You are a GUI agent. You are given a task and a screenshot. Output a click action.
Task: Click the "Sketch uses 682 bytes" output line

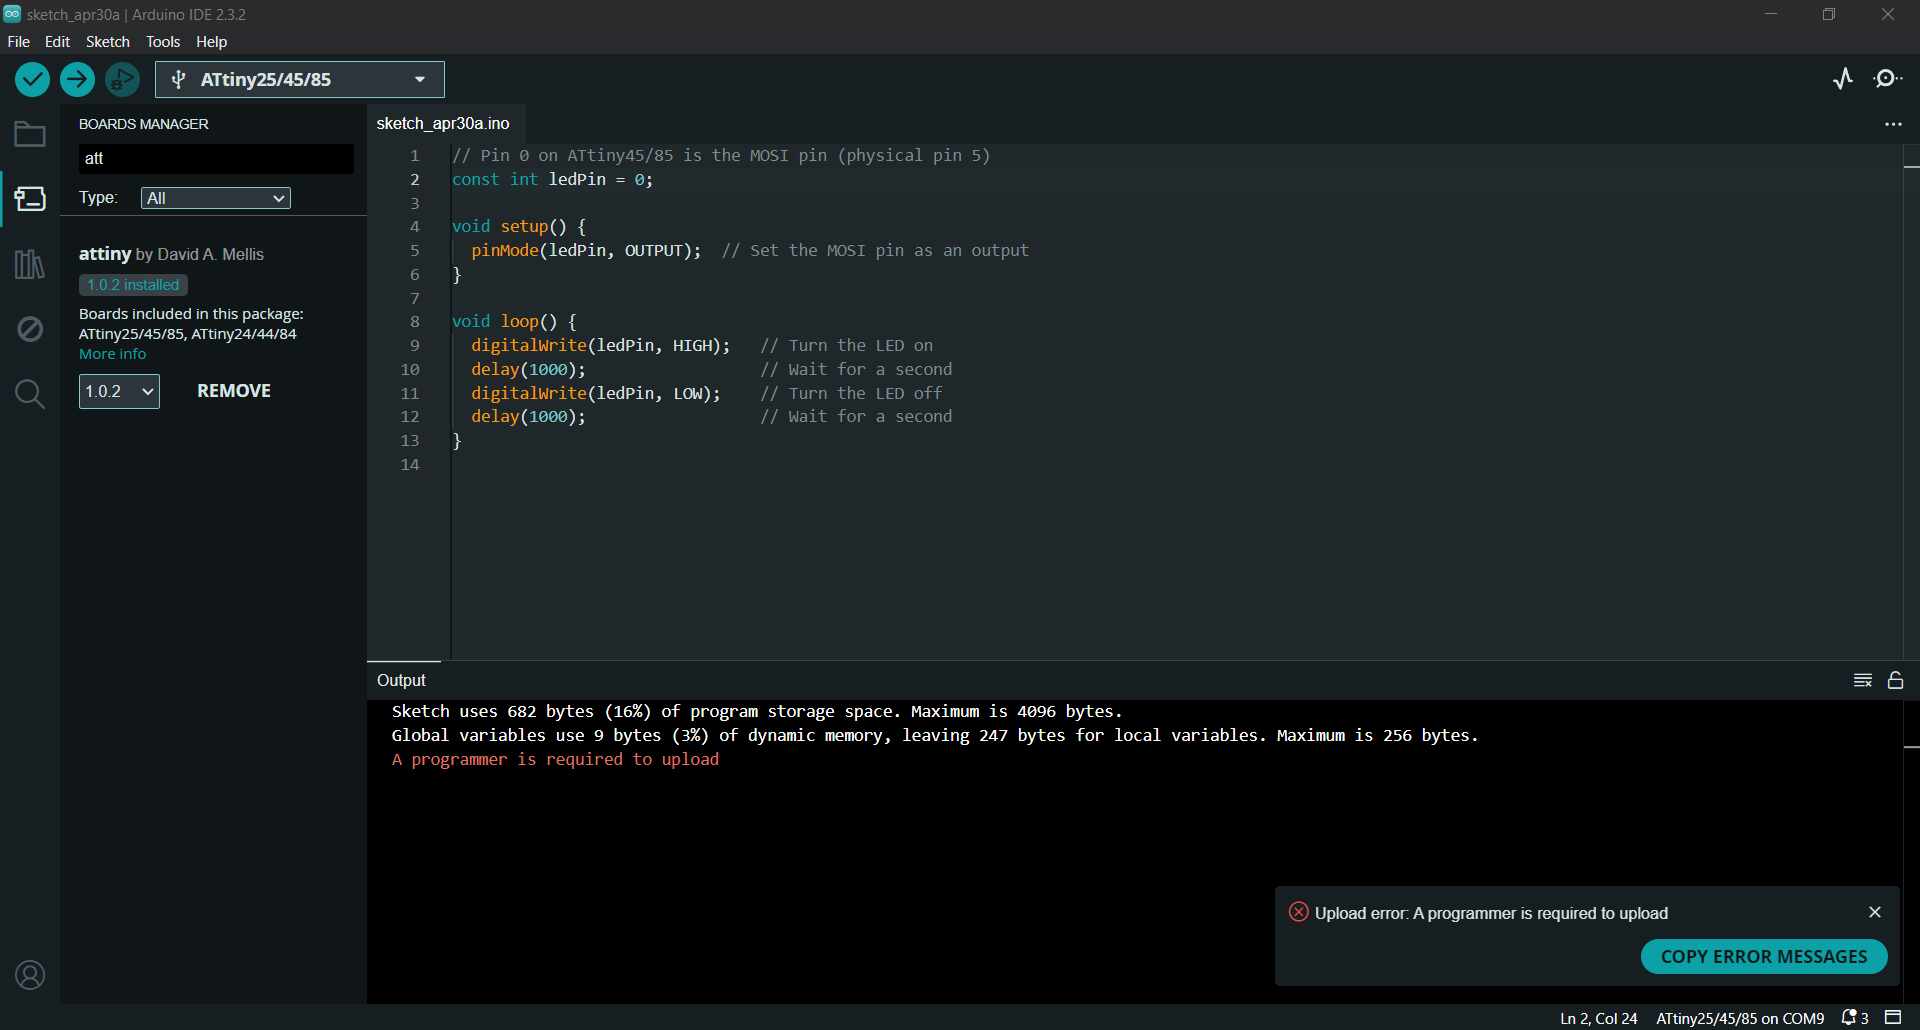757,711
